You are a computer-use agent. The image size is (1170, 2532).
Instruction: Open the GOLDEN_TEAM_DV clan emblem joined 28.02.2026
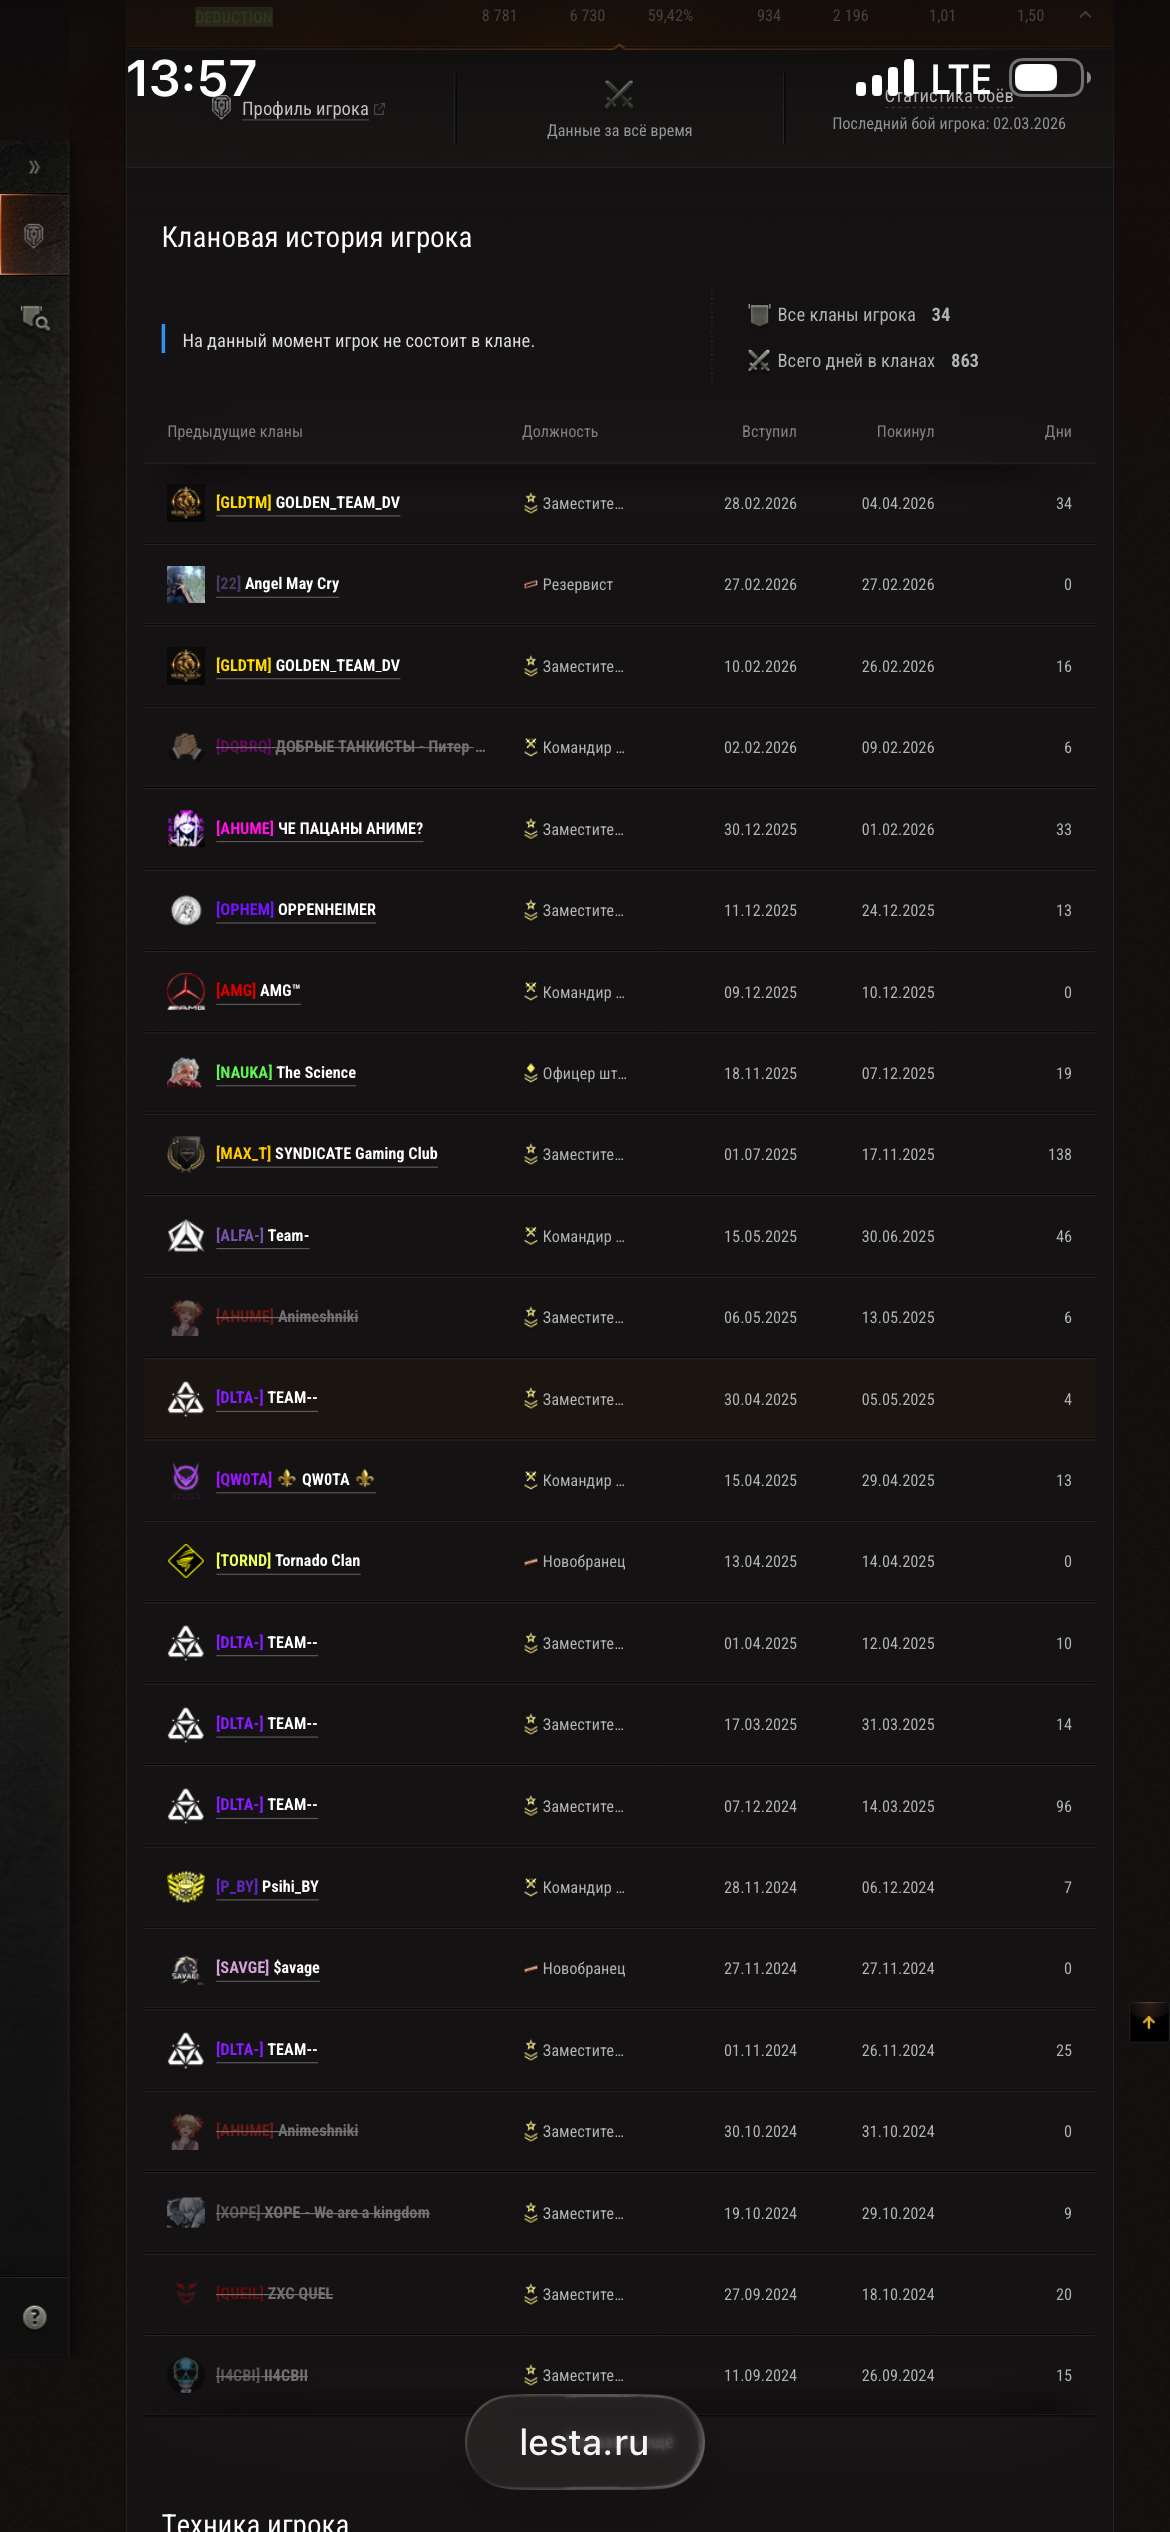185,503
